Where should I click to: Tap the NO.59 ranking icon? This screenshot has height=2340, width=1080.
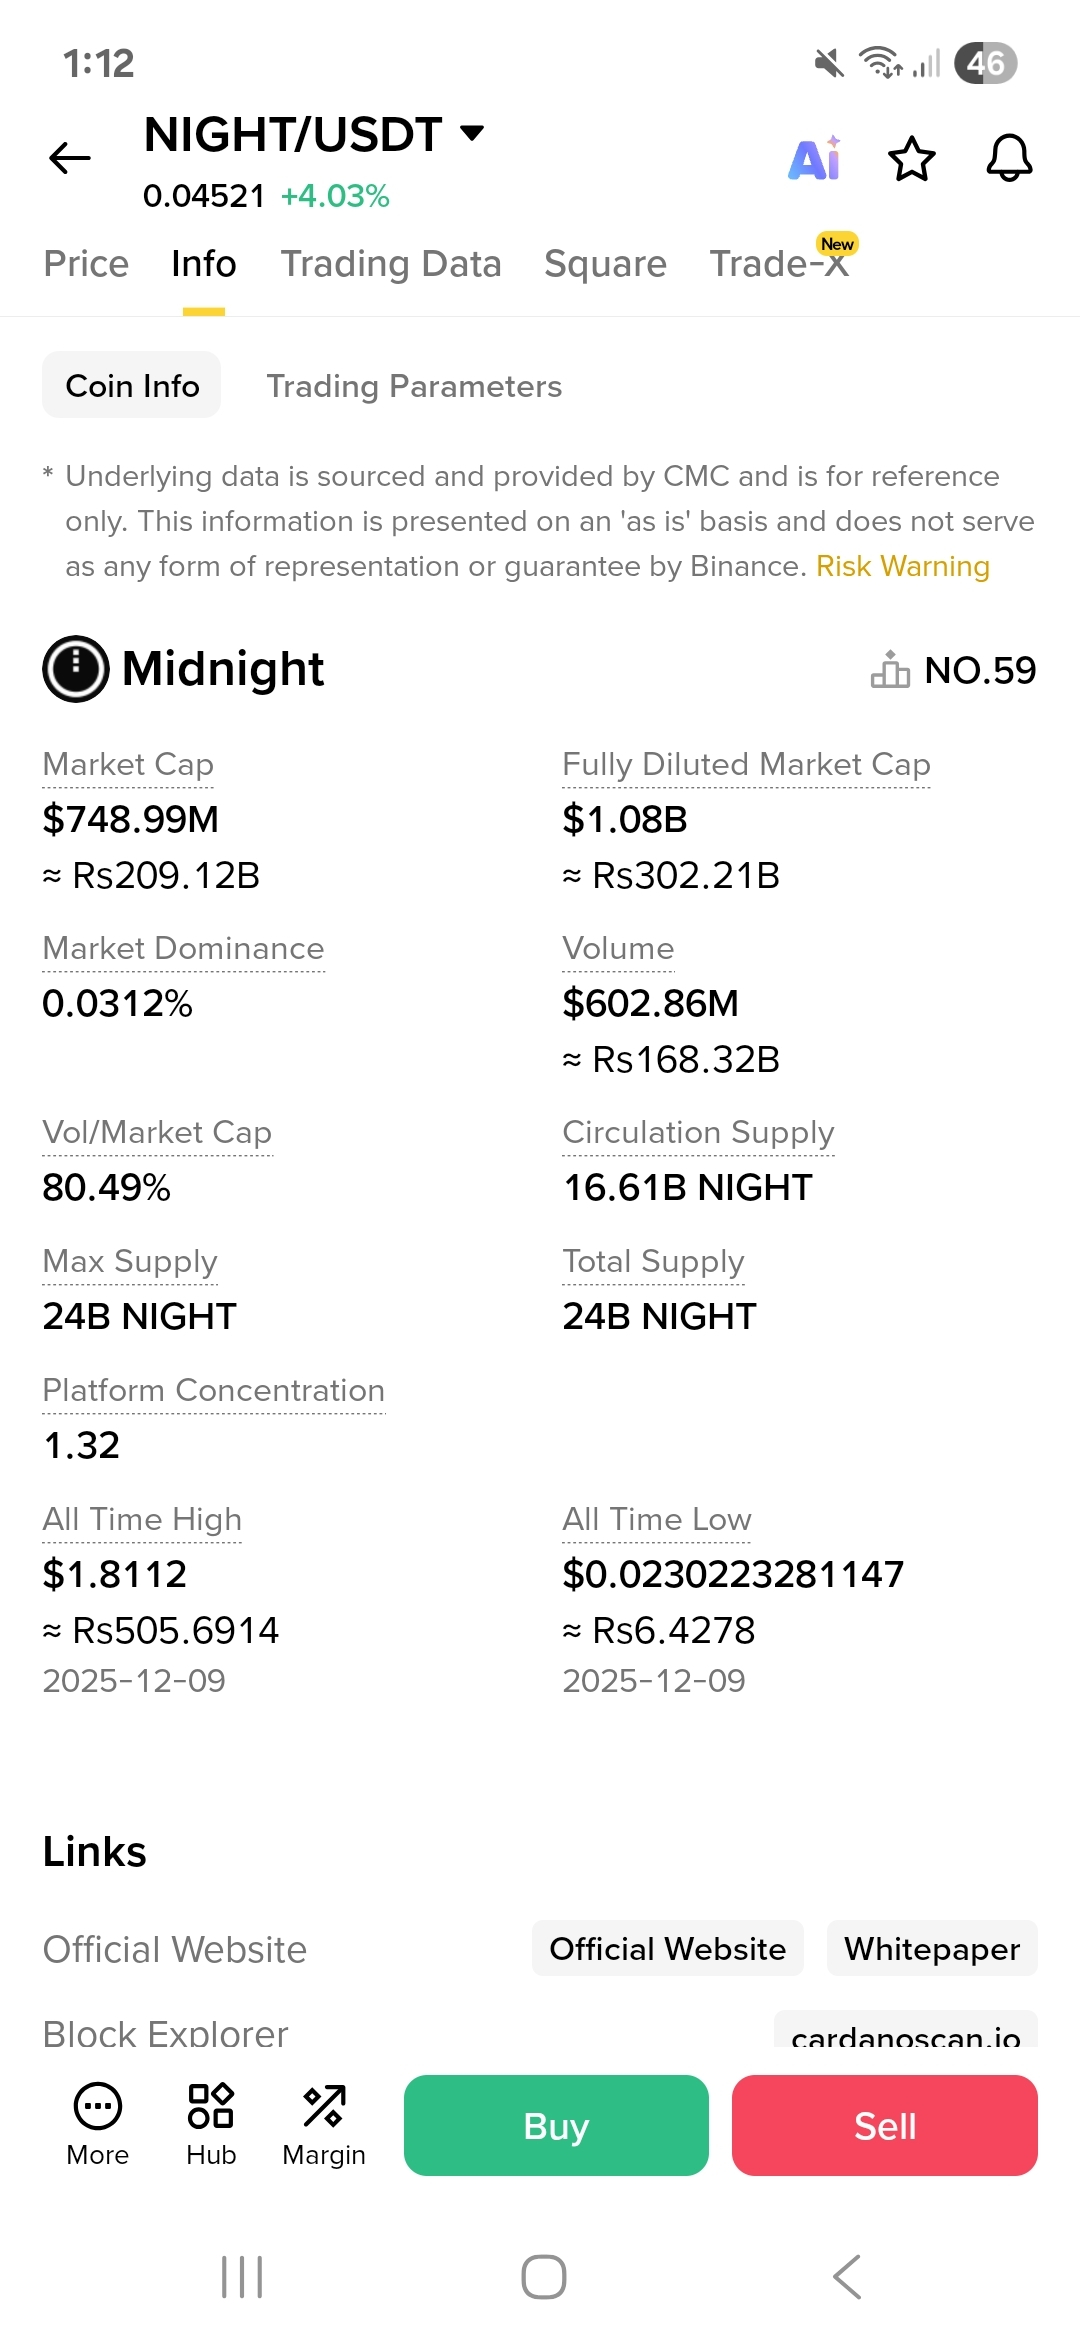tap(890, 670)
